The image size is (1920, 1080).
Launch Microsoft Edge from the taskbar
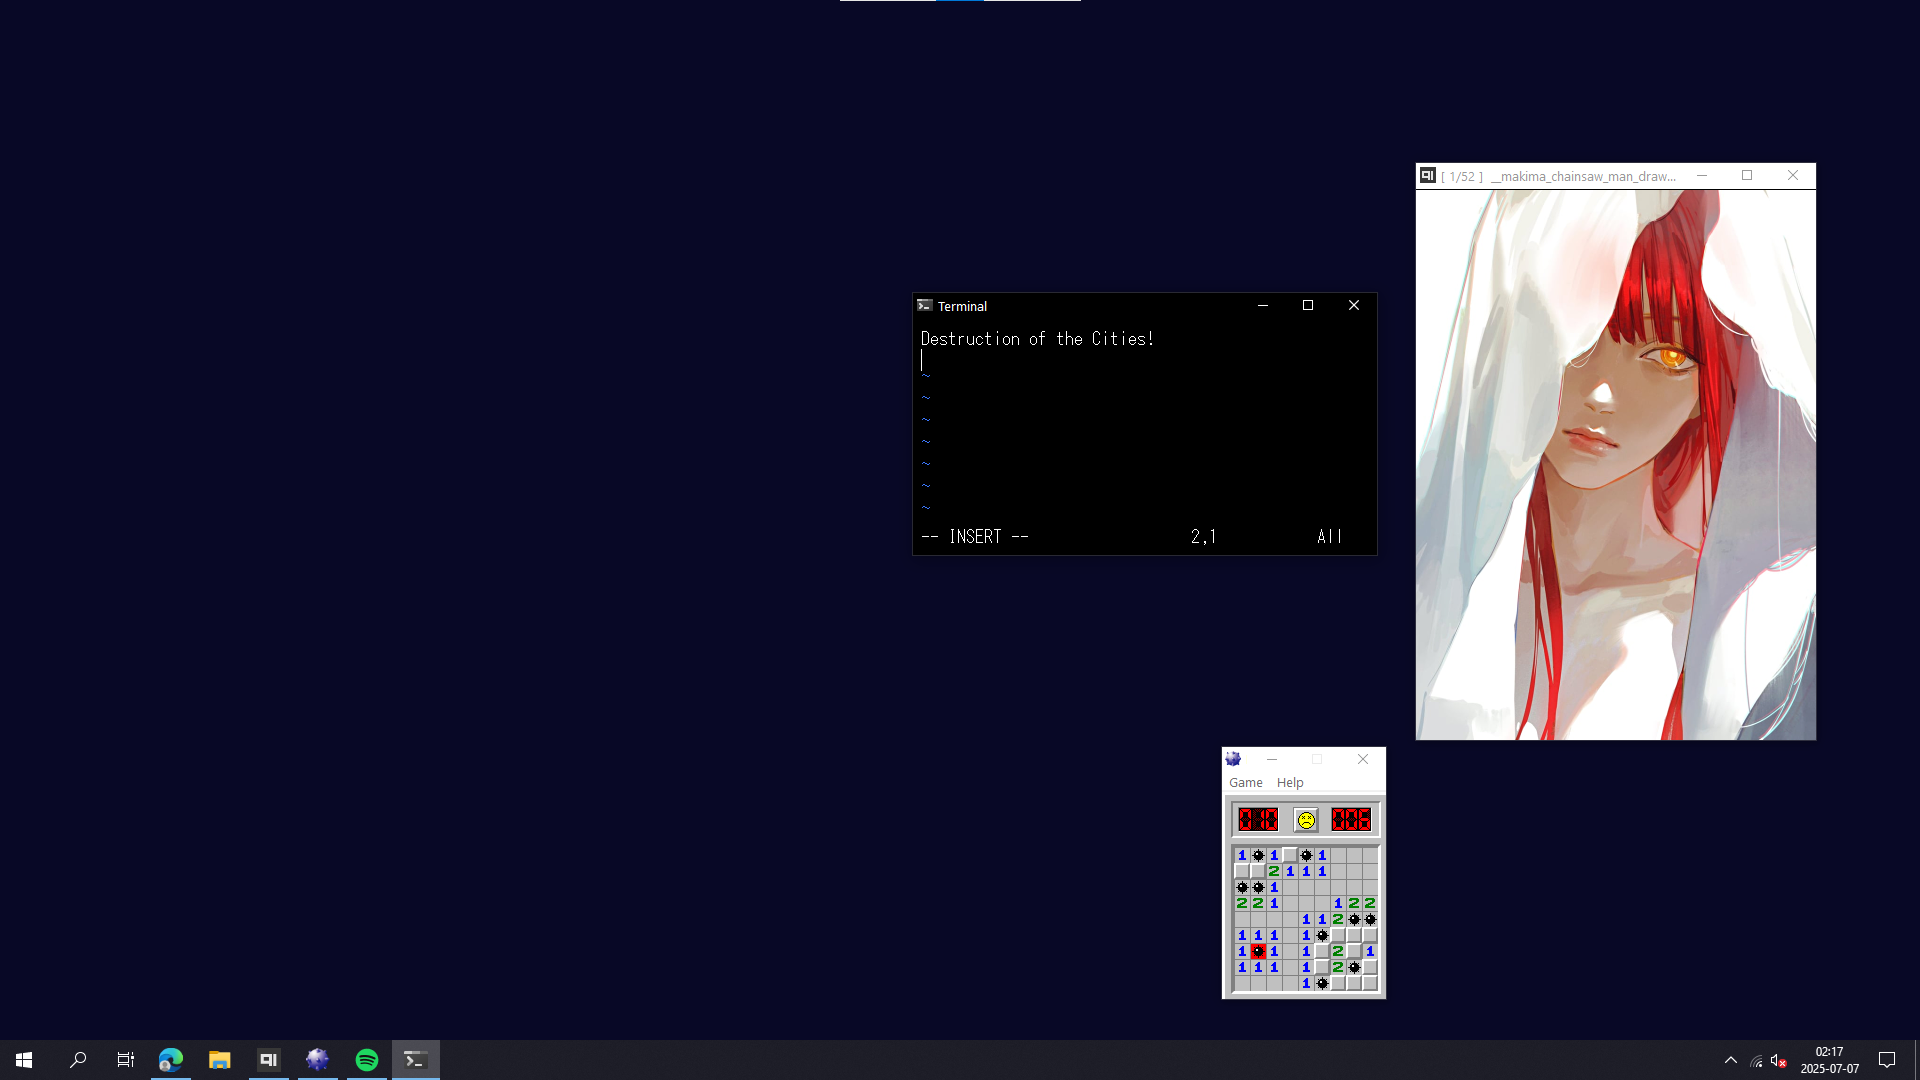tap(171, 1060)
